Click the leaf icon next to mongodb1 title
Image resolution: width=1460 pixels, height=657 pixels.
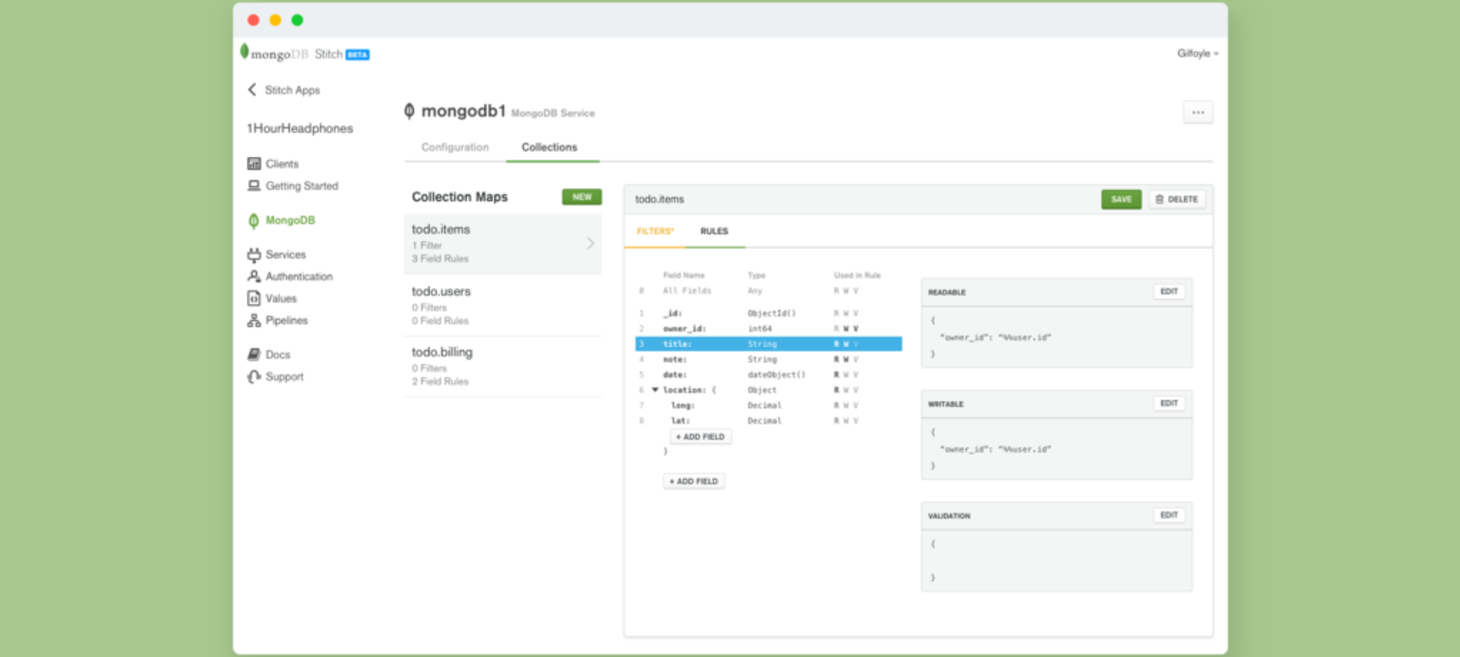(409, 111)
